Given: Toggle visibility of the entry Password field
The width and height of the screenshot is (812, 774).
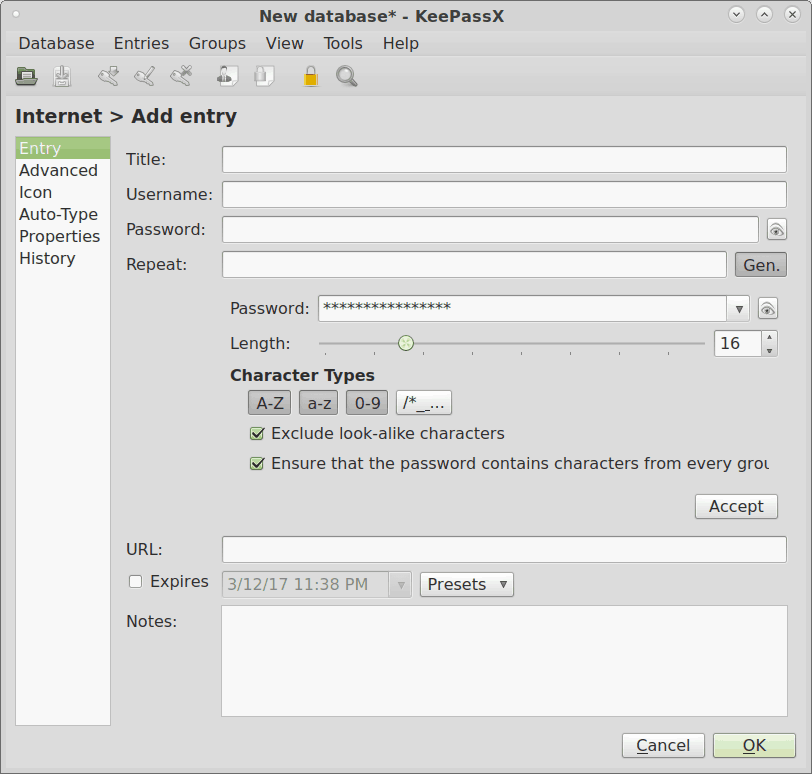Looking at the screenshot, I should pos(776,230).
